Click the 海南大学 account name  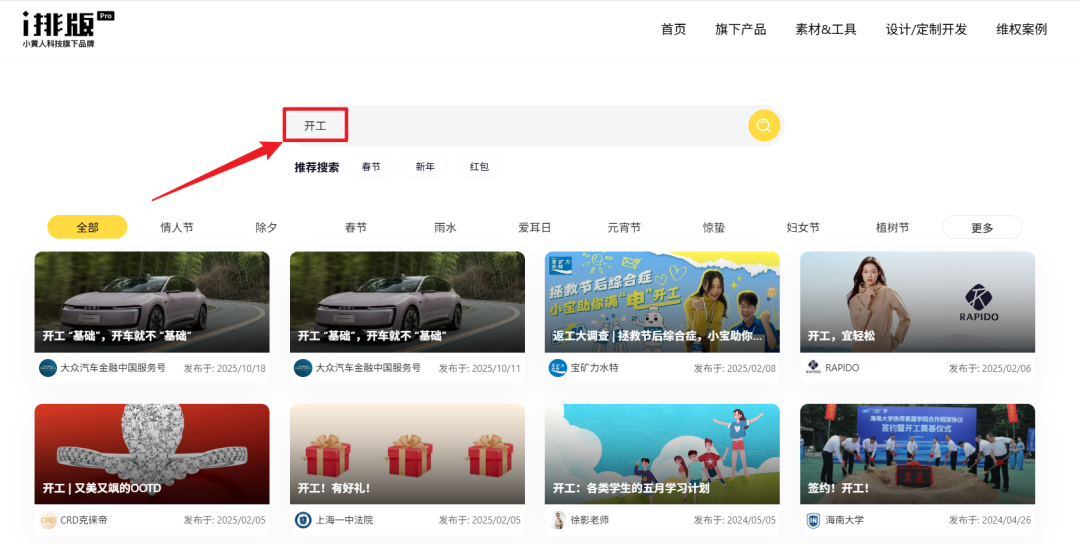845,520
